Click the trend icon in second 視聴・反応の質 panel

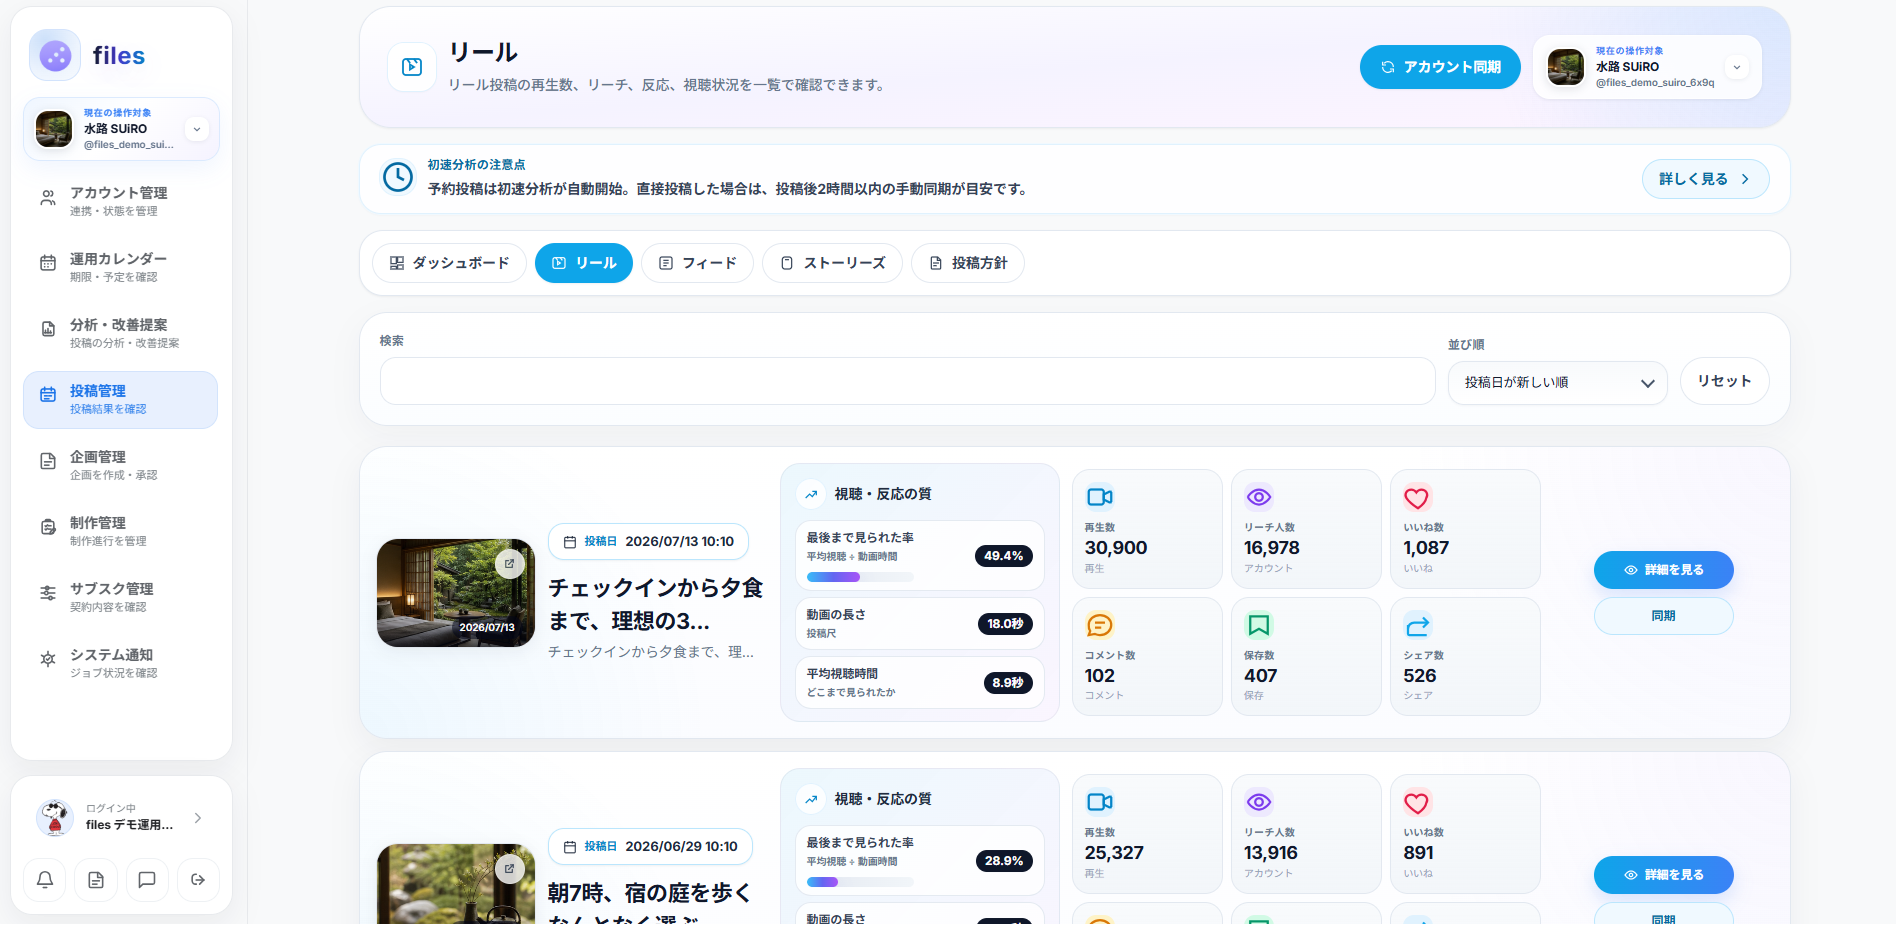point(811,799)
